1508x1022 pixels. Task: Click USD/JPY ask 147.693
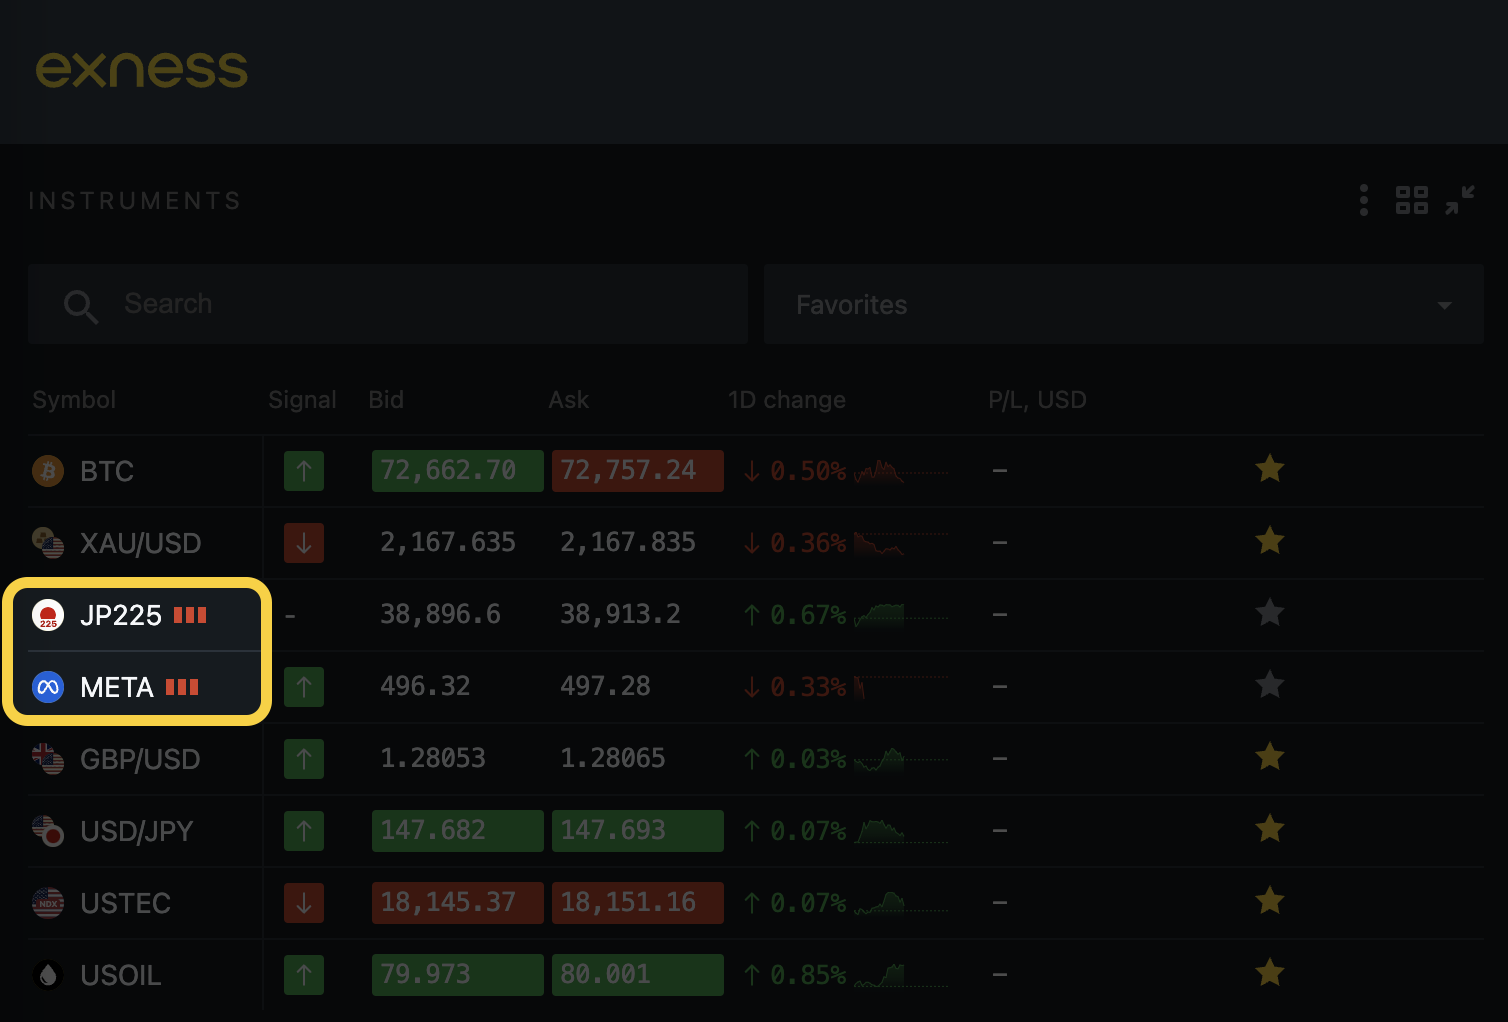click(638, 830)
